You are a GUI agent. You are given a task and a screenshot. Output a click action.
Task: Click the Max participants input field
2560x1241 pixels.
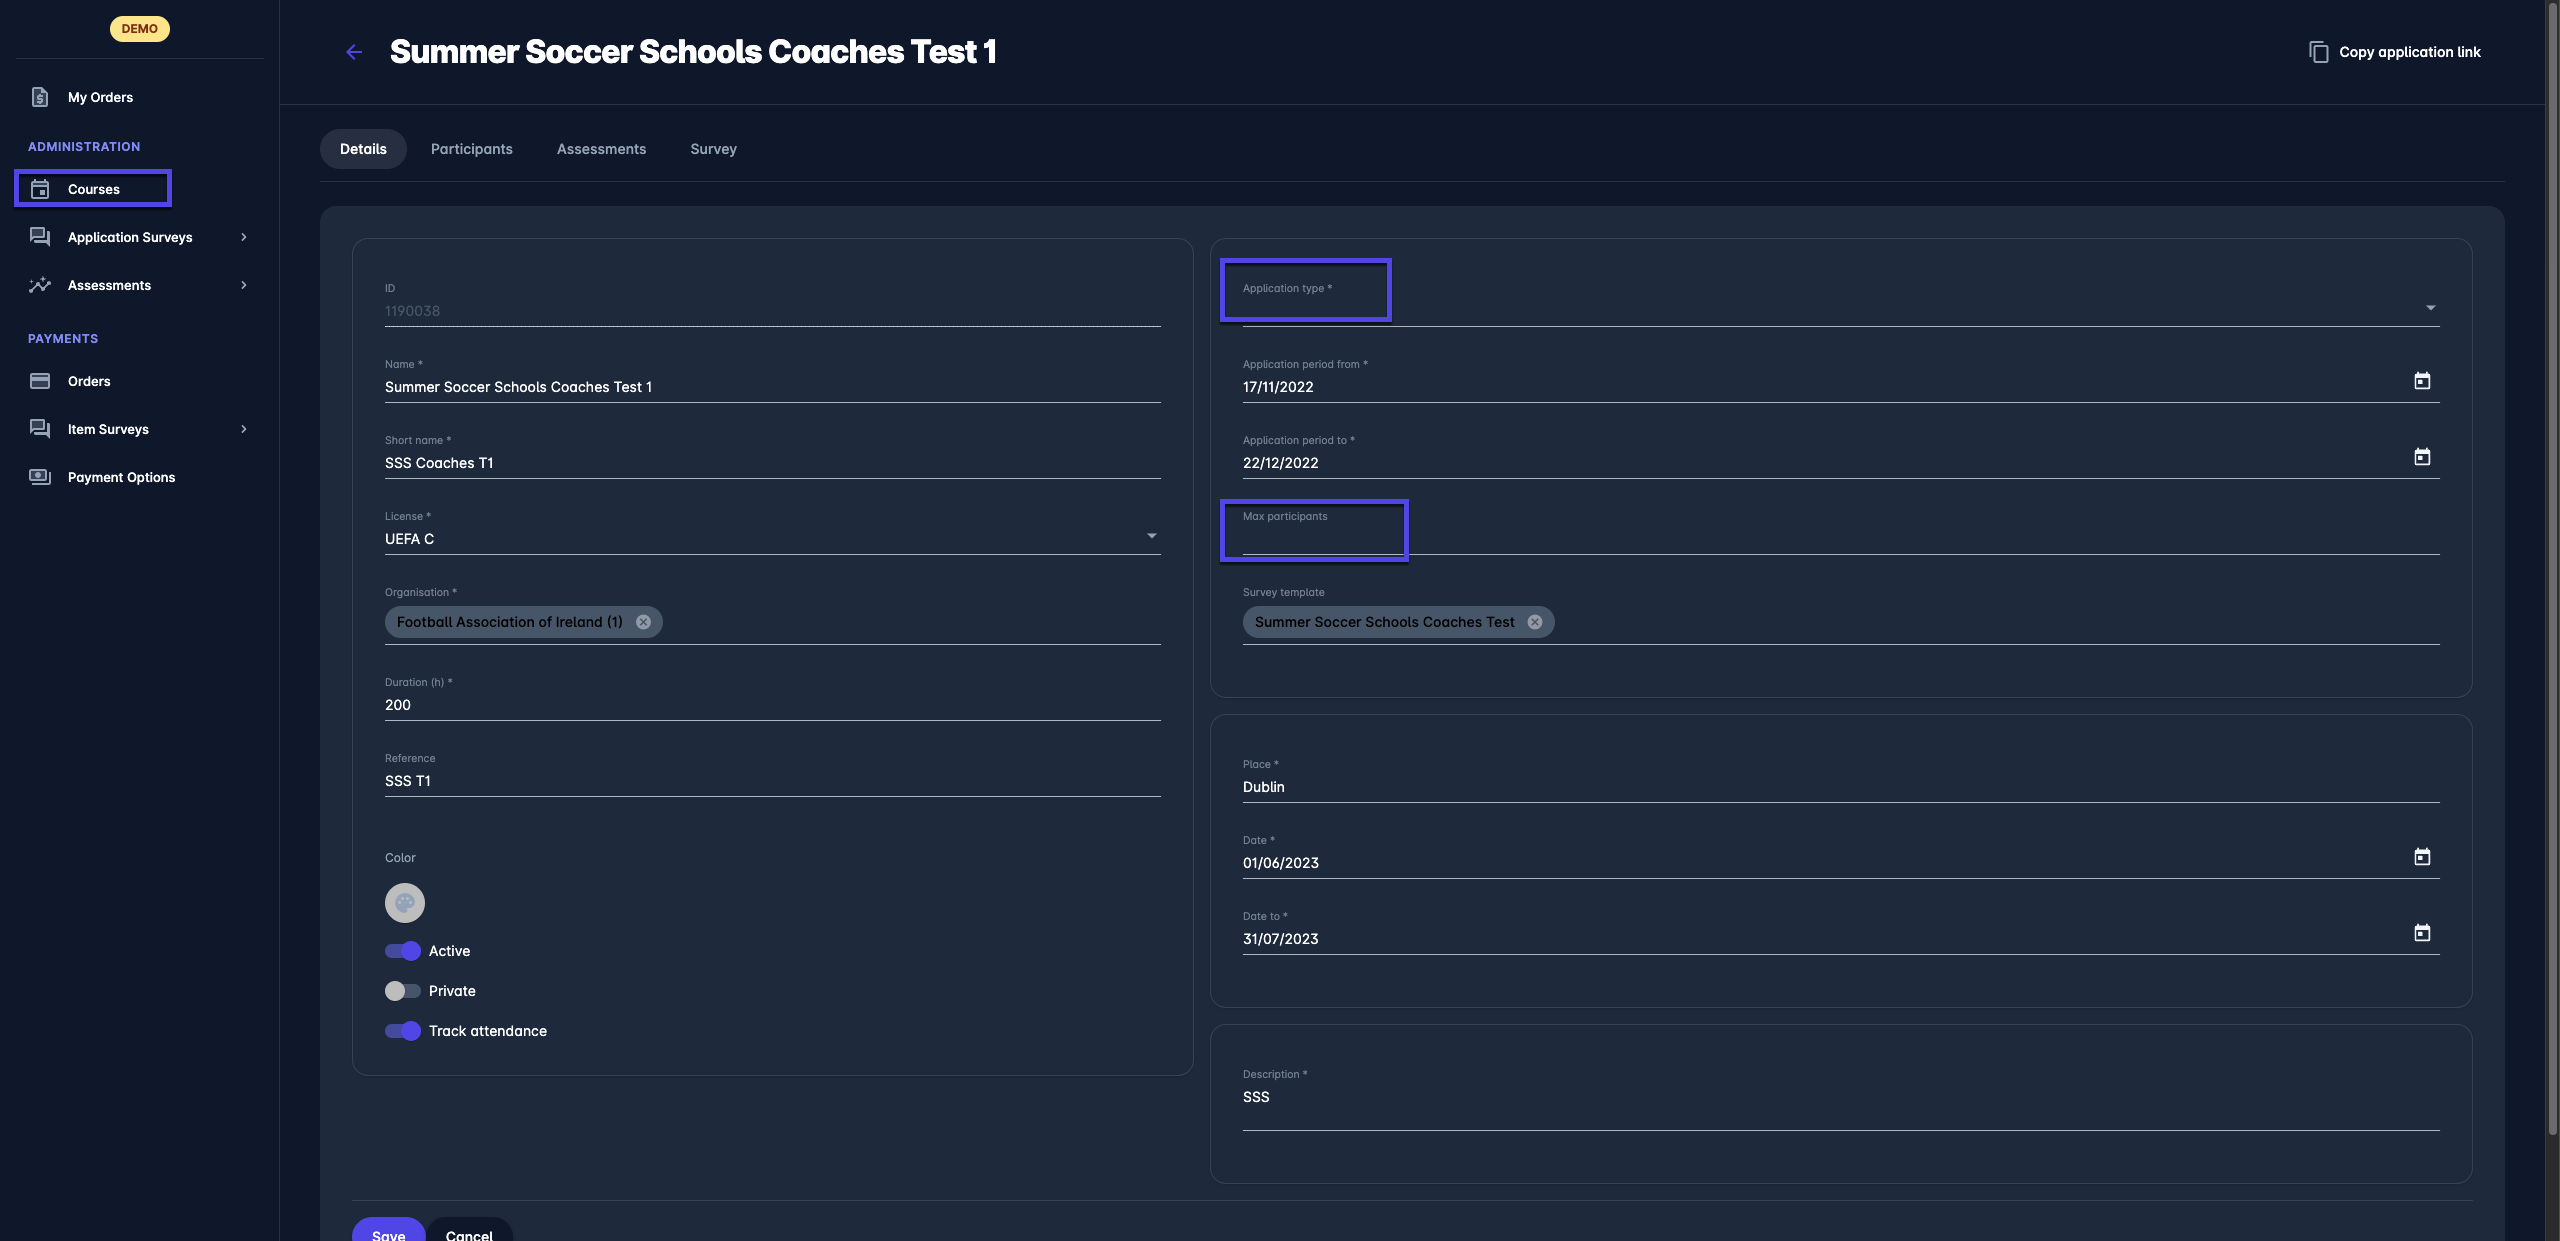[1840, 540]
